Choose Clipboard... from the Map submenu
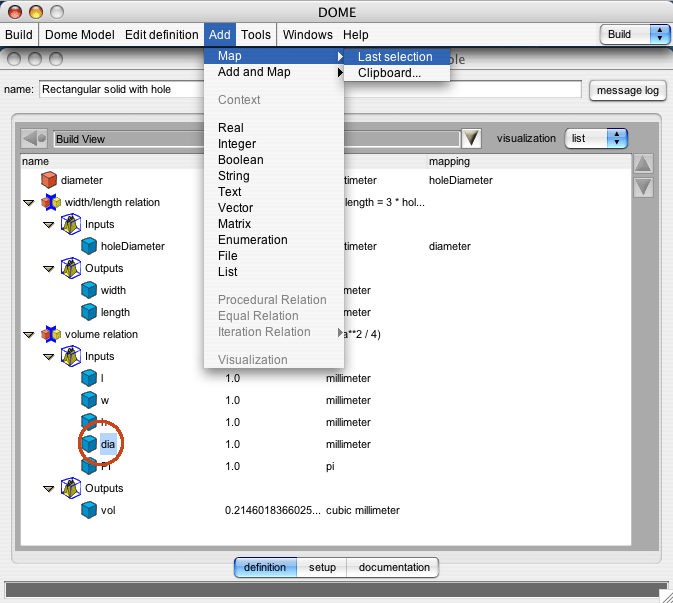 (x=397, y=73)
